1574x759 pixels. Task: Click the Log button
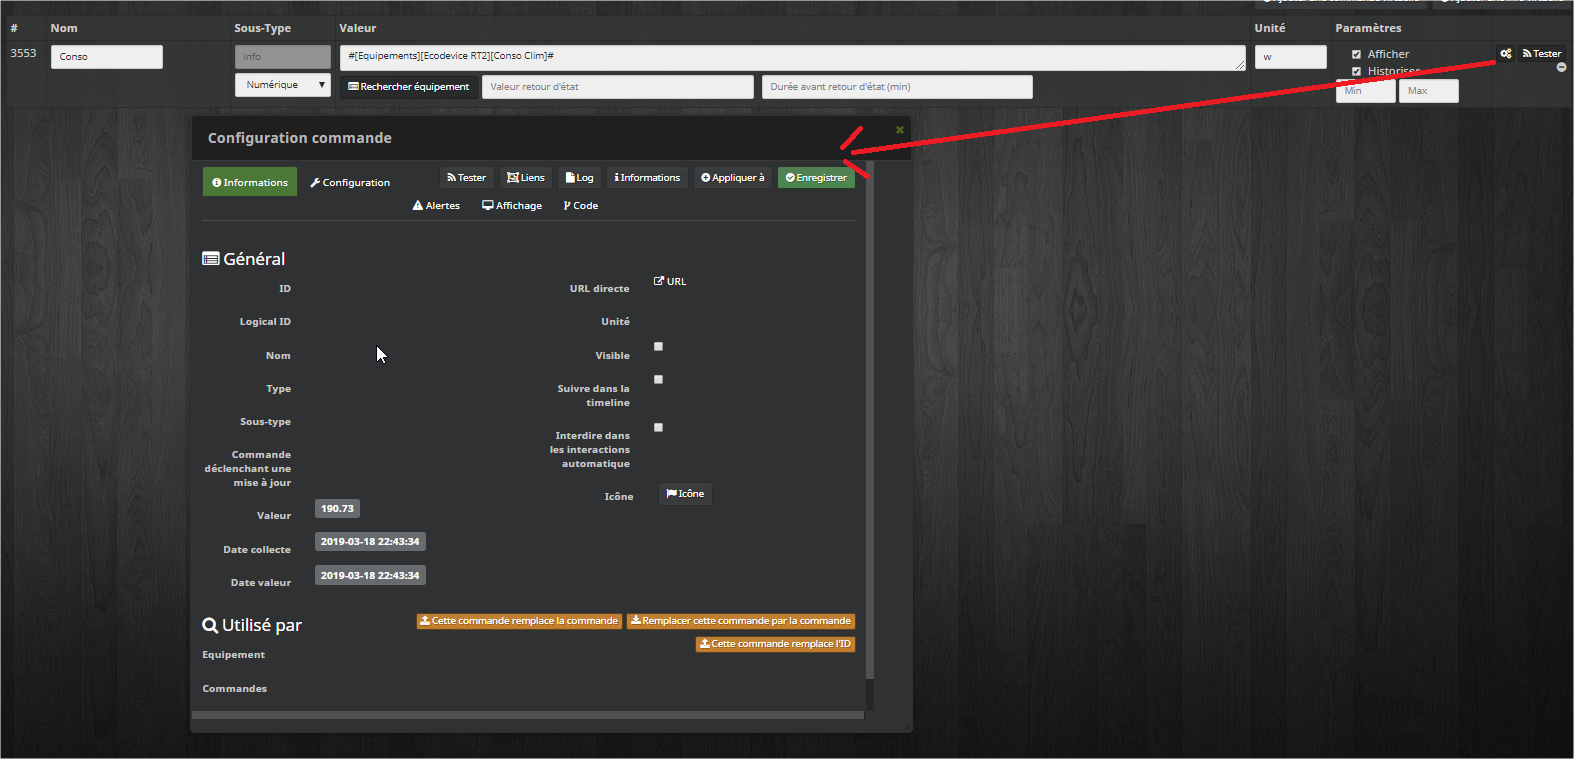(x=579, y=178)
